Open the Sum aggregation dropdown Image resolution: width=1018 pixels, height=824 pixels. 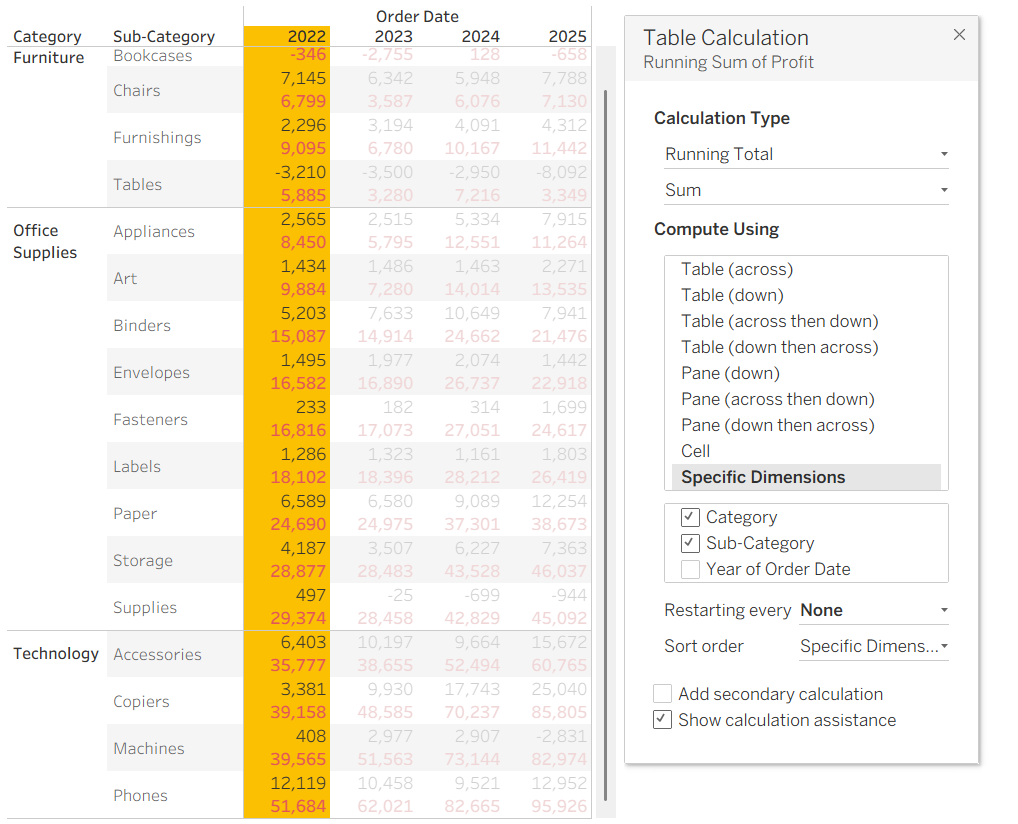806,190
